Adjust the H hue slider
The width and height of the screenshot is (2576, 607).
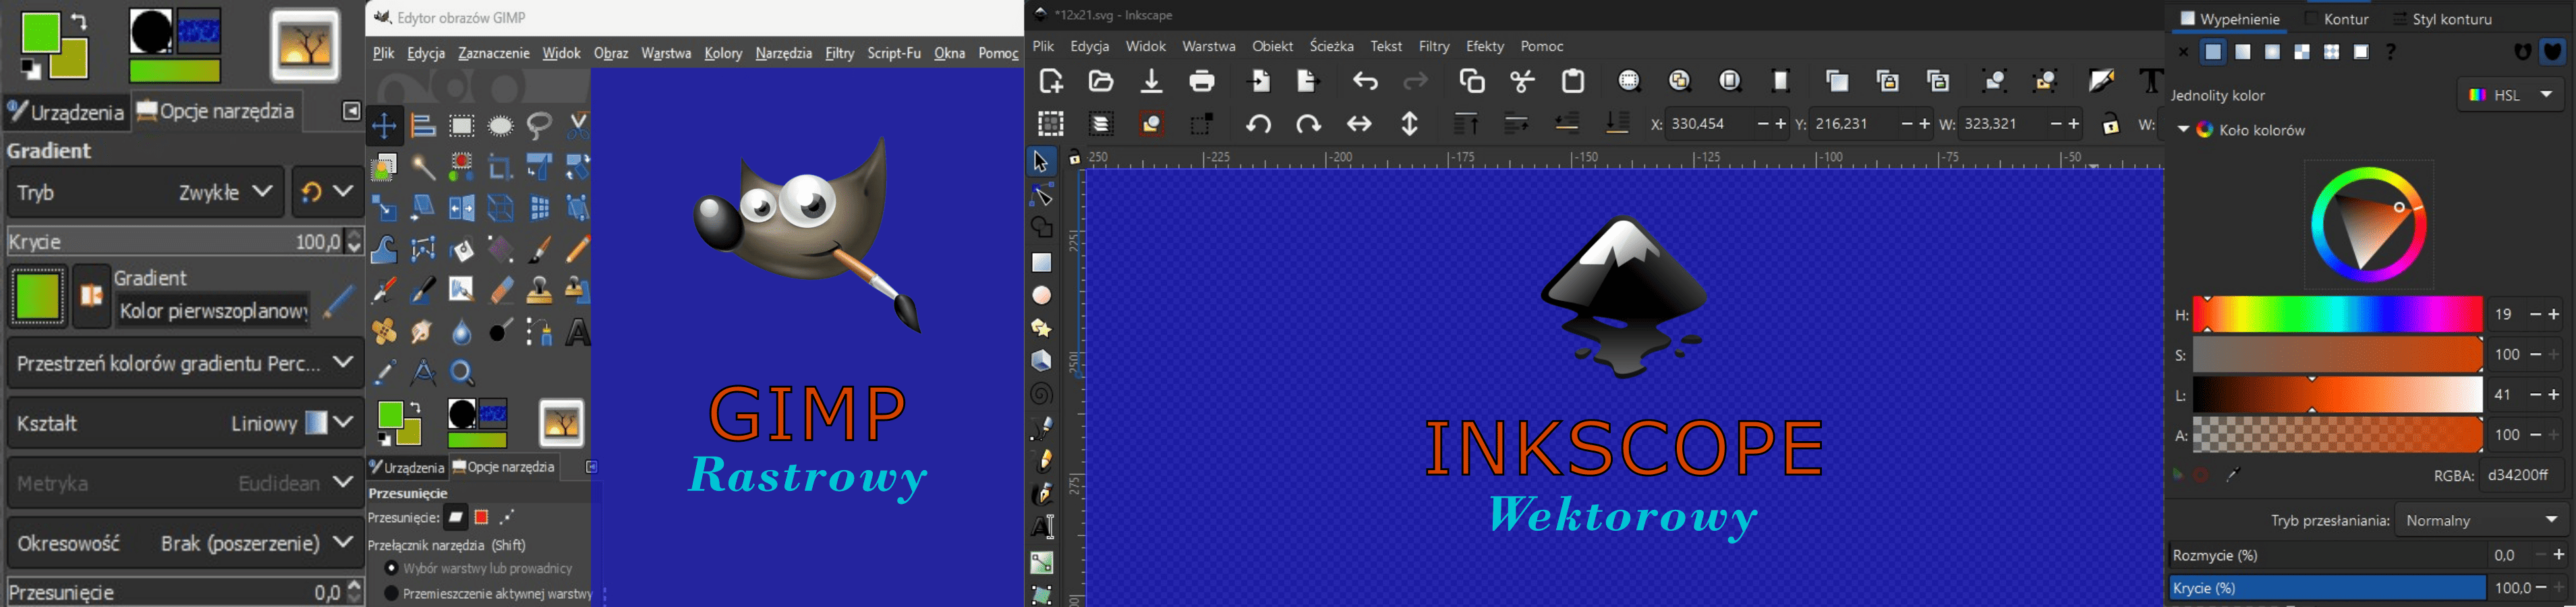2337,315
